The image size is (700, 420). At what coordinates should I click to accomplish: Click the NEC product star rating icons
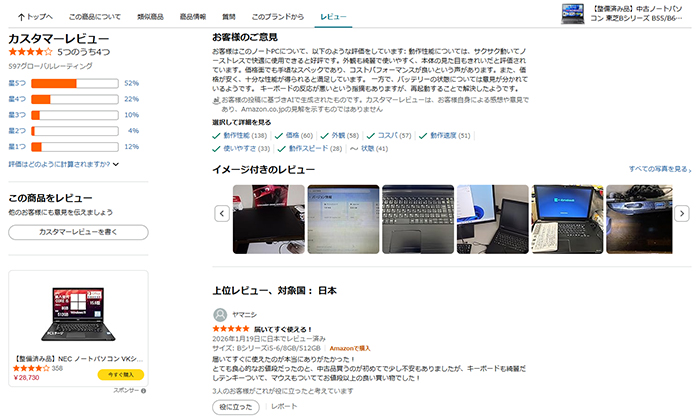[31, 369]
